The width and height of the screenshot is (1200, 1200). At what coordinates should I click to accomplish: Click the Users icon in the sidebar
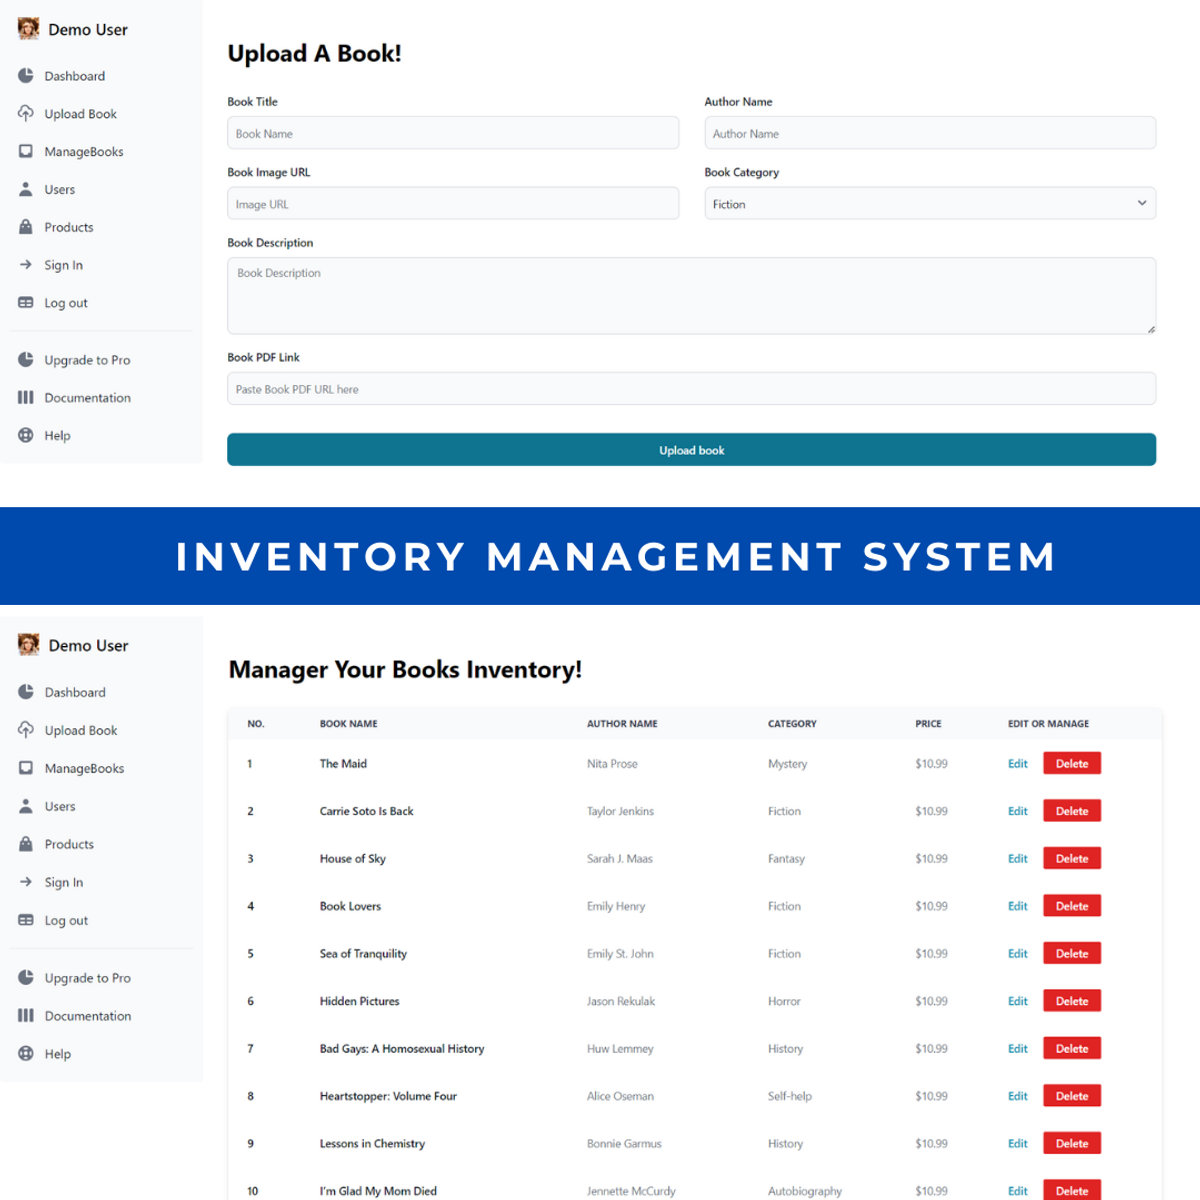(x=25, y=189)
